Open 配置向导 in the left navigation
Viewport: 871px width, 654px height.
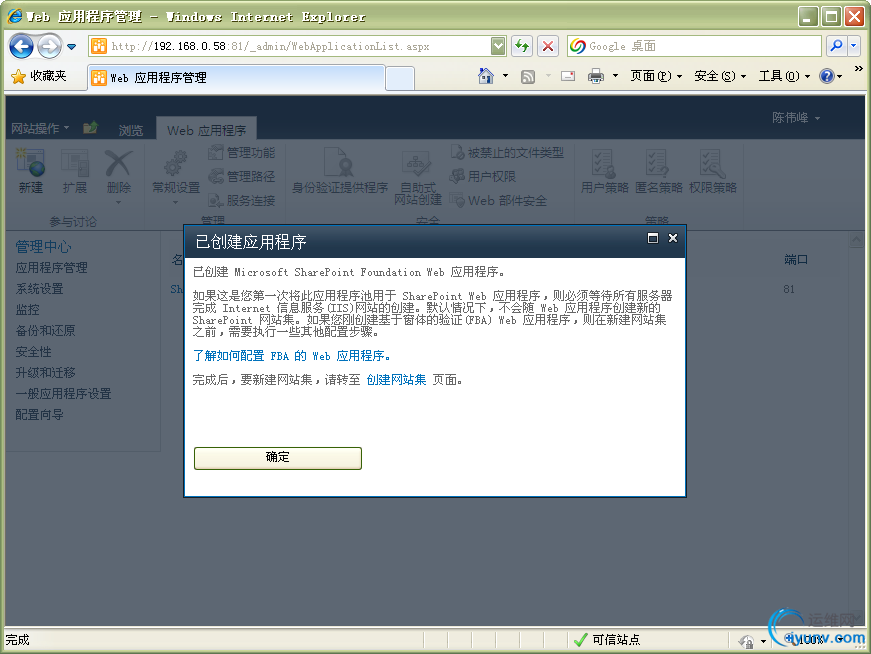point(39,415)
